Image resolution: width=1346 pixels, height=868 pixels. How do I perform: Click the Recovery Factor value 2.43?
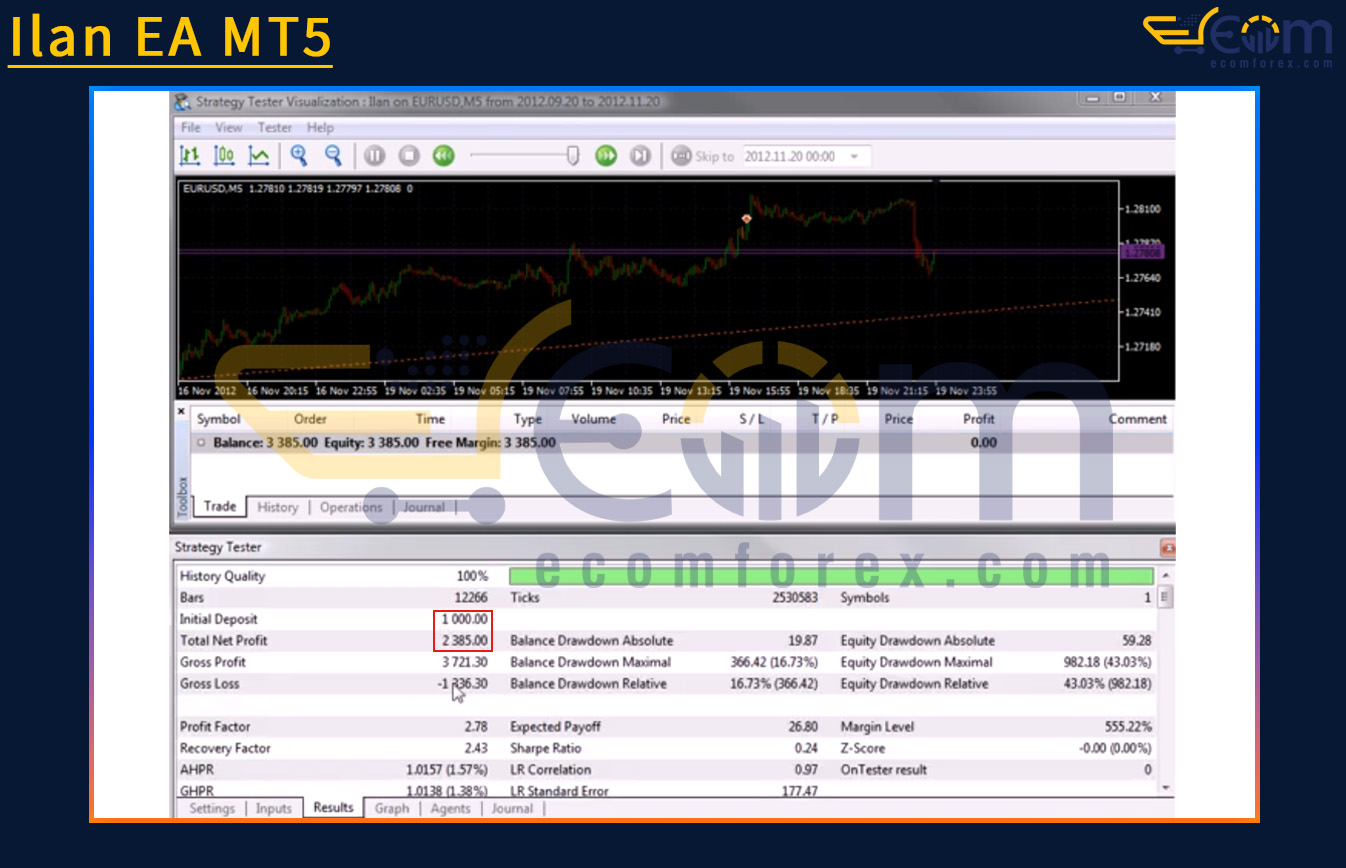[x=476, y=748]
